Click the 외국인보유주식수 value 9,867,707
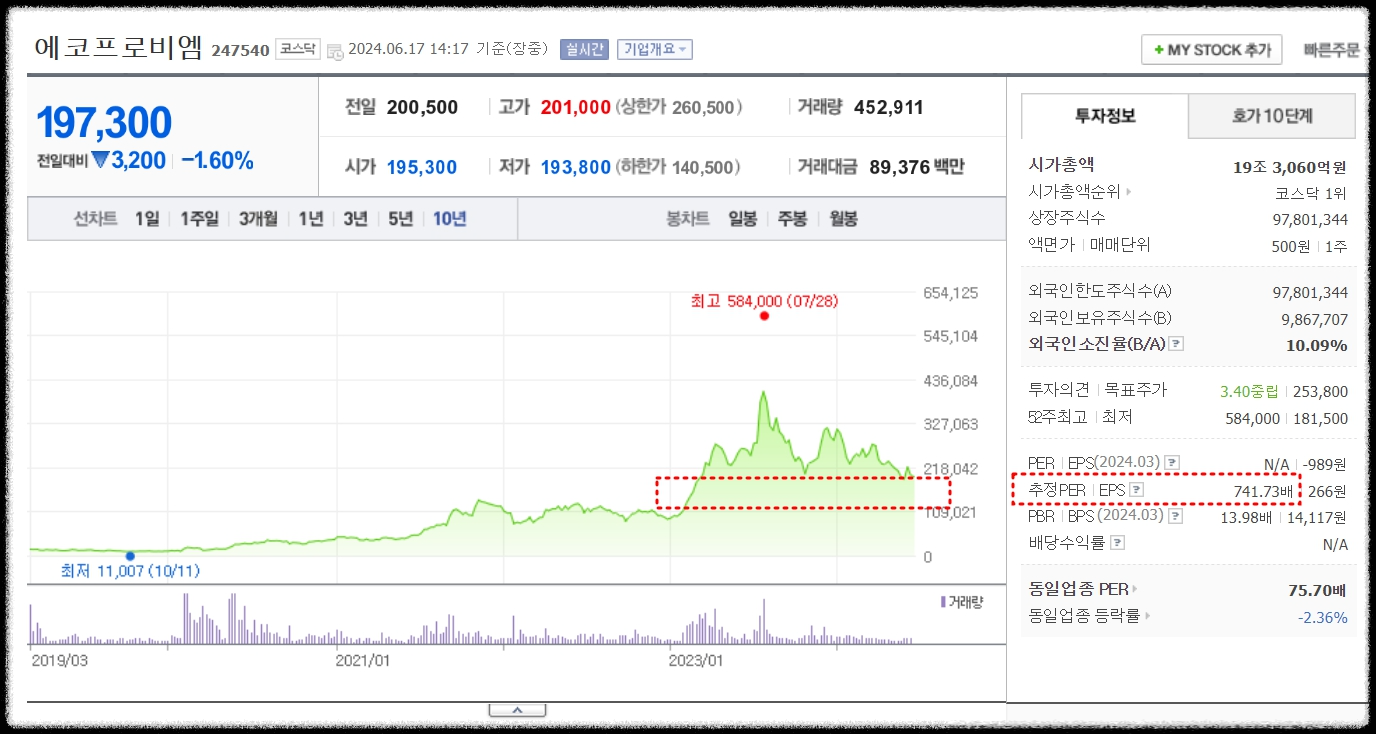The image size is (1376, 734). (x=1314, y=319)
